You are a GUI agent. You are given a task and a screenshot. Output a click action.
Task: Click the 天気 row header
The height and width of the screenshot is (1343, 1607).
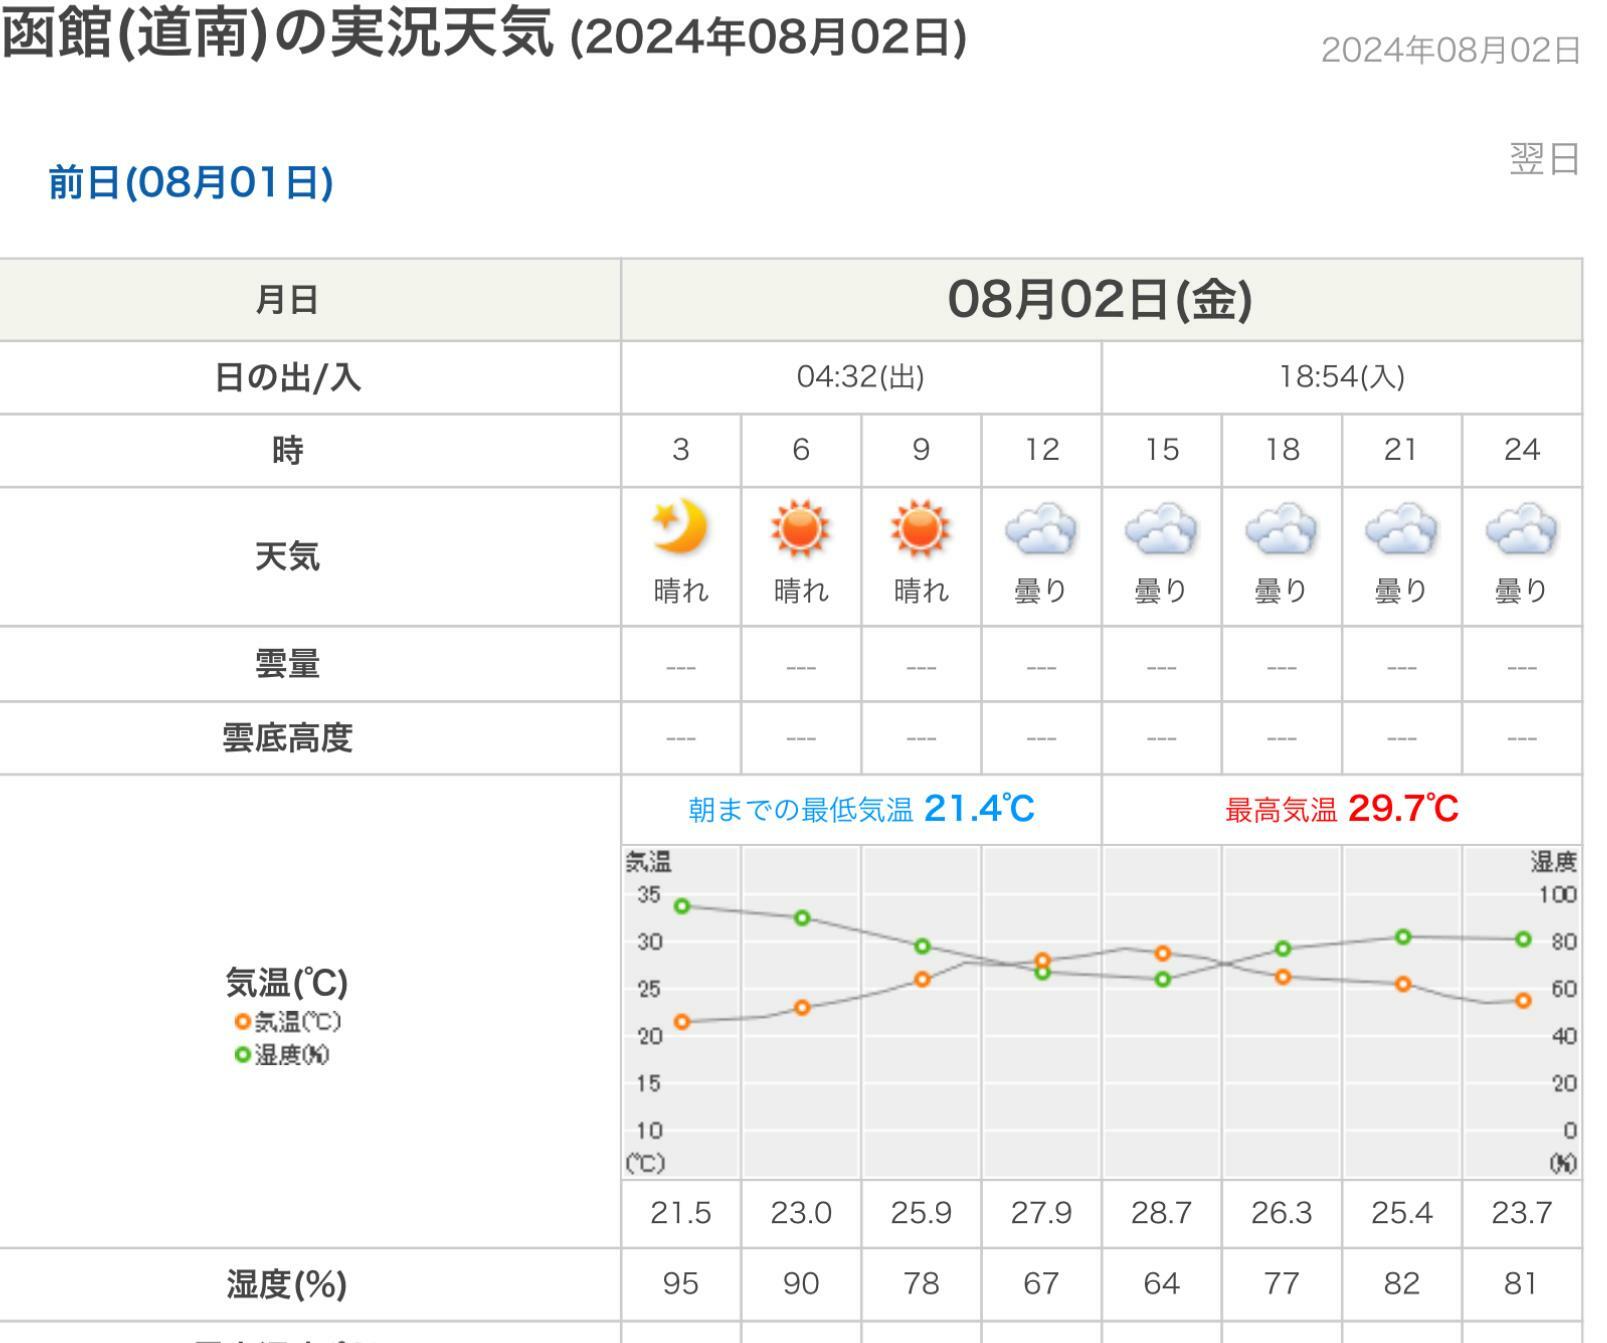pos(287,556)
